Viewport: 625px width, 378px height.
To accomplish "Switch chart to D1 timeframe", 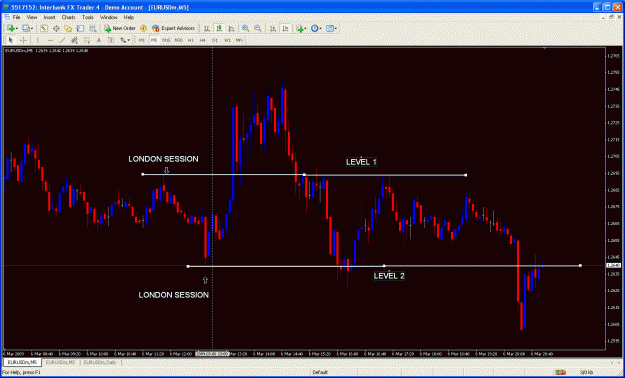I will click(215, 40).
